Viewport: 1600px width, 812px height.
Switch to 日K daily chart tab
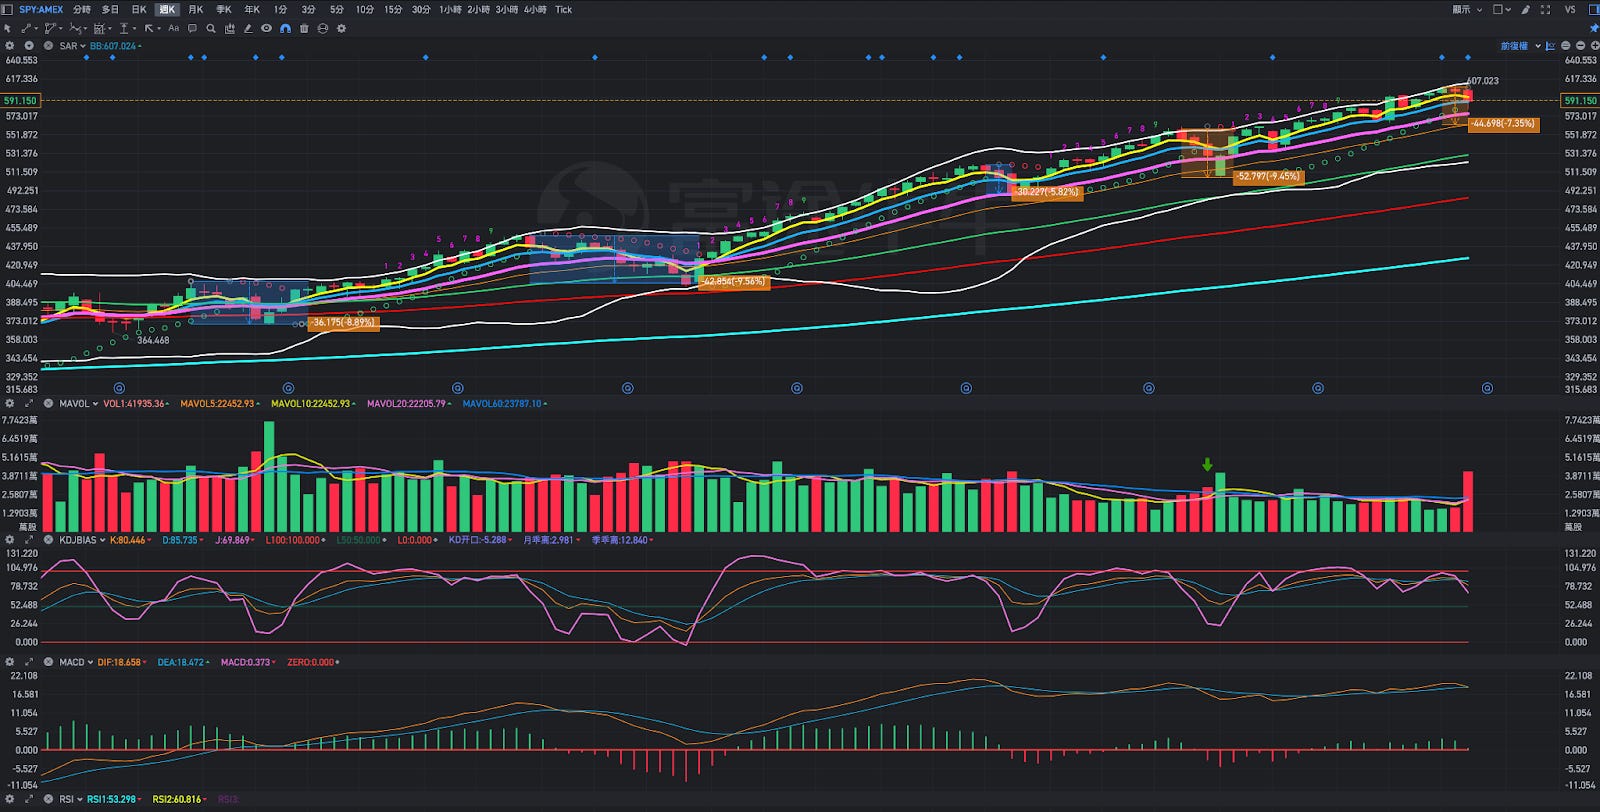pos(139,9)
